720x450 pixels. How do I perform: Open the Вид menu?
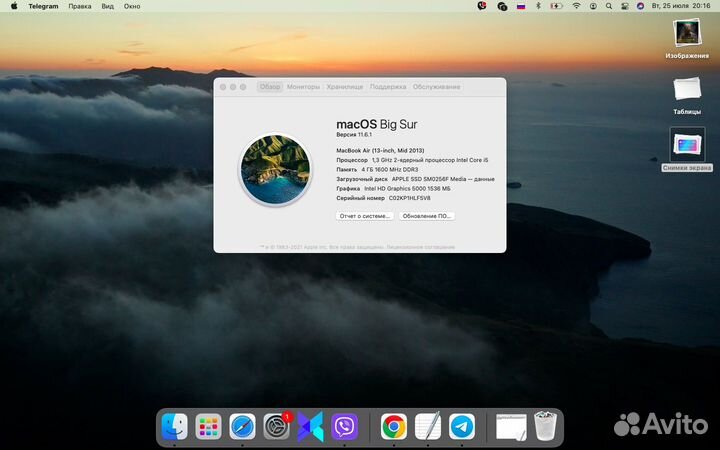point(107,6)
